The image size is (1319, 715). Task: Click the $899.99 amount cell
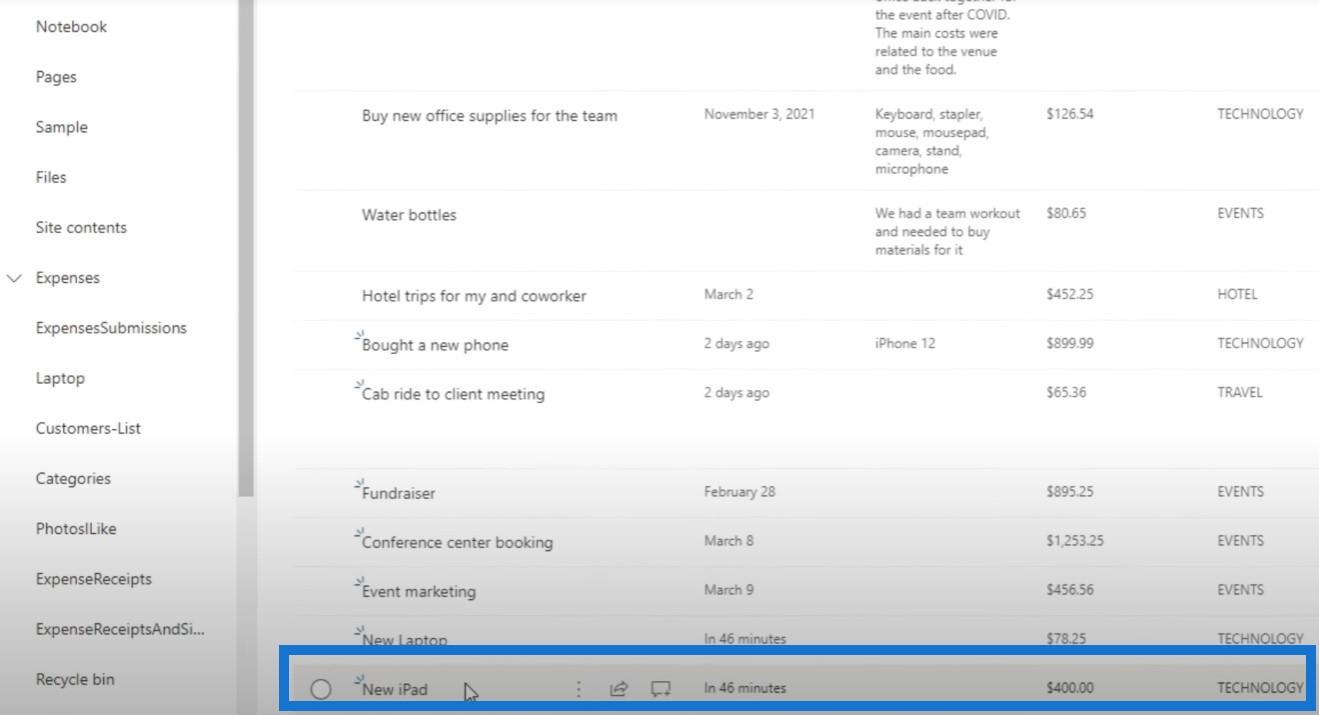coord(1070,343)
